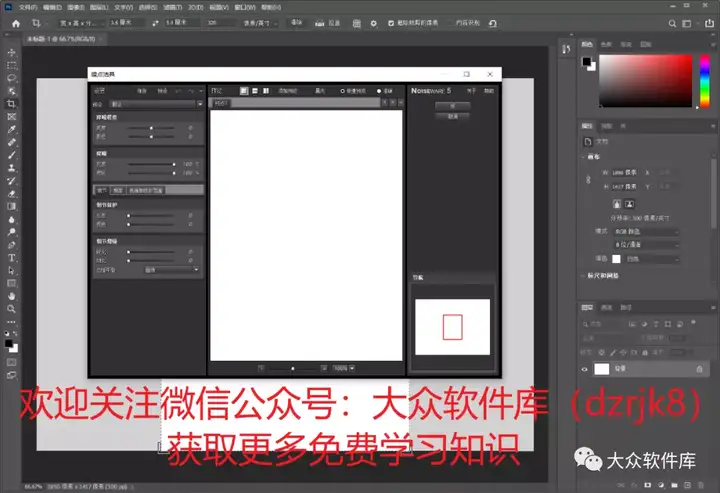Screen dimensions: 720x493
Task: Open crop settings gear icon
Action: pos(374,23)
